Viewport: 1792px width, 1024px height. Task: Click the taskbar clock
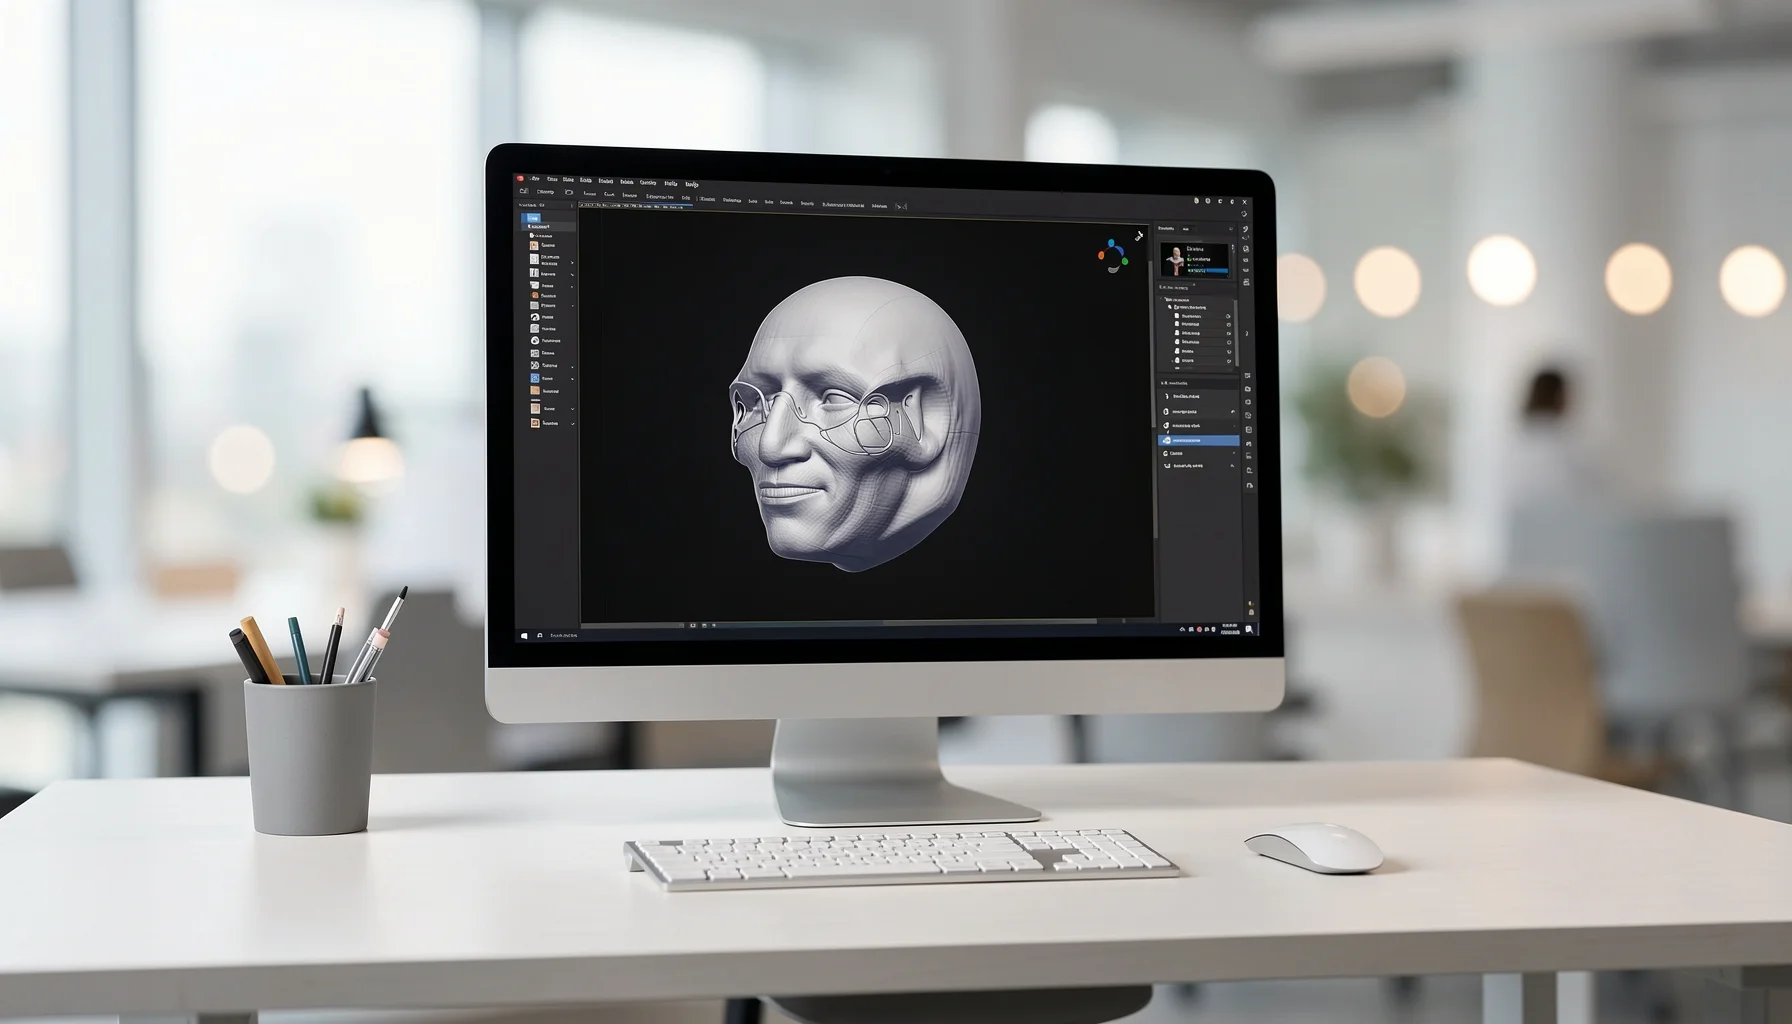(1230, 630)
